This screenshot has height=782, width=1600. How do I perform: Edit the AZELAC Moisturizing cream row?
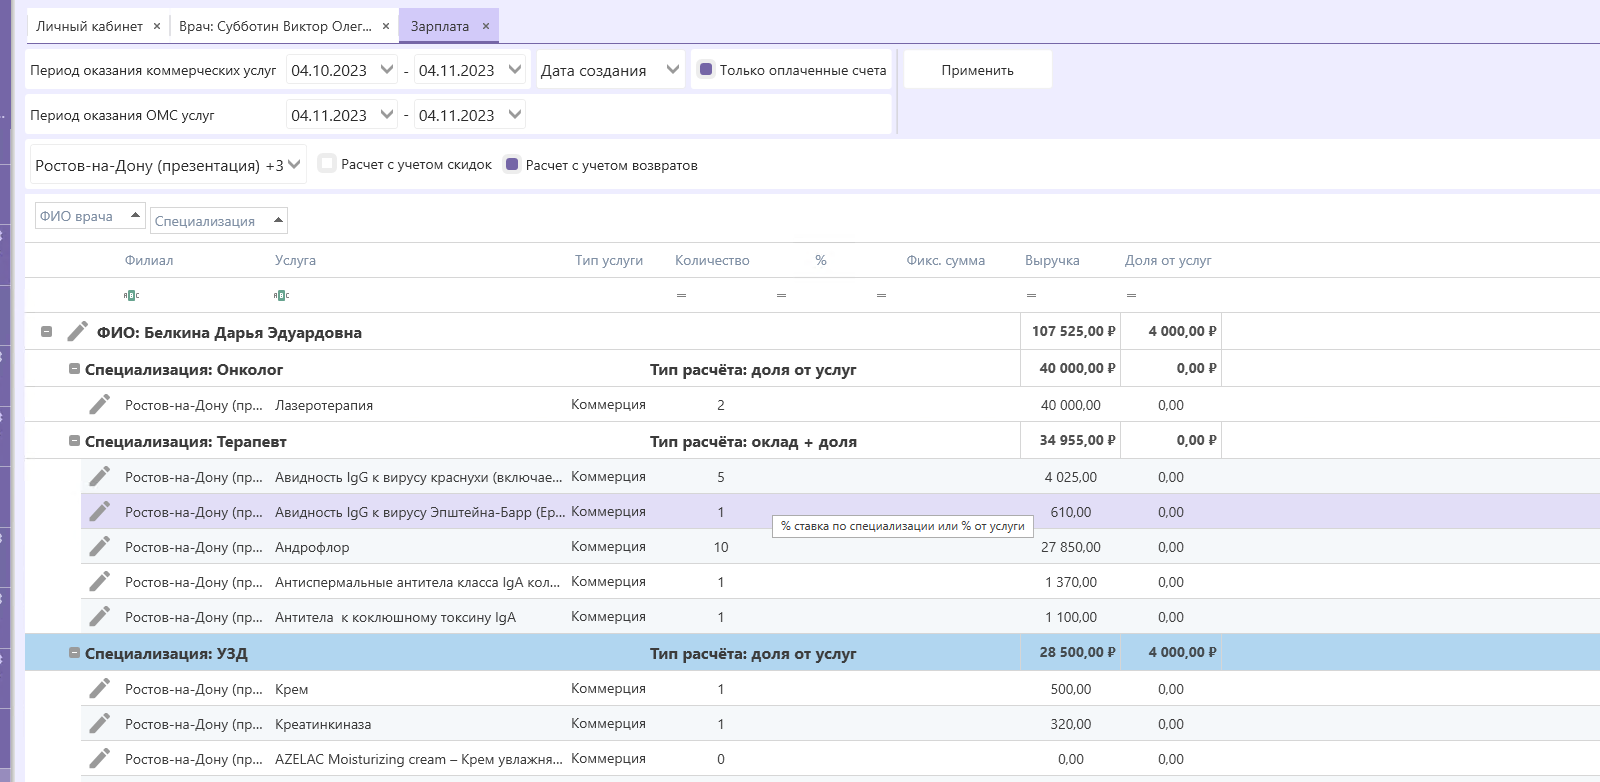pyautogui.click(x=99, y=758)
